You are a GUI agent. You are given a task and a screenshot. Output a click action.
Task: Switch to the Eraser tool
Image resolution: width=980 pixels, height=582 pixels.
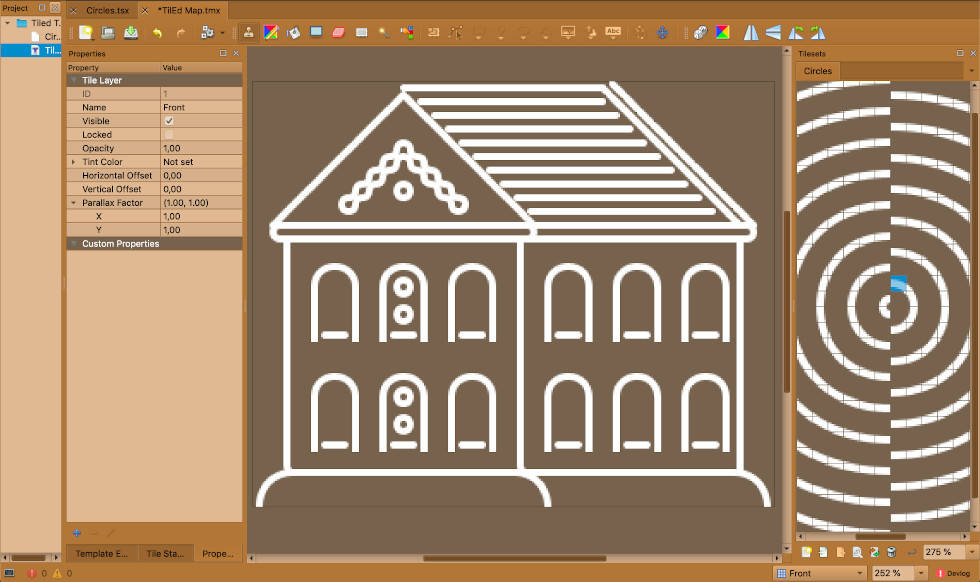[x=339, y=32]
